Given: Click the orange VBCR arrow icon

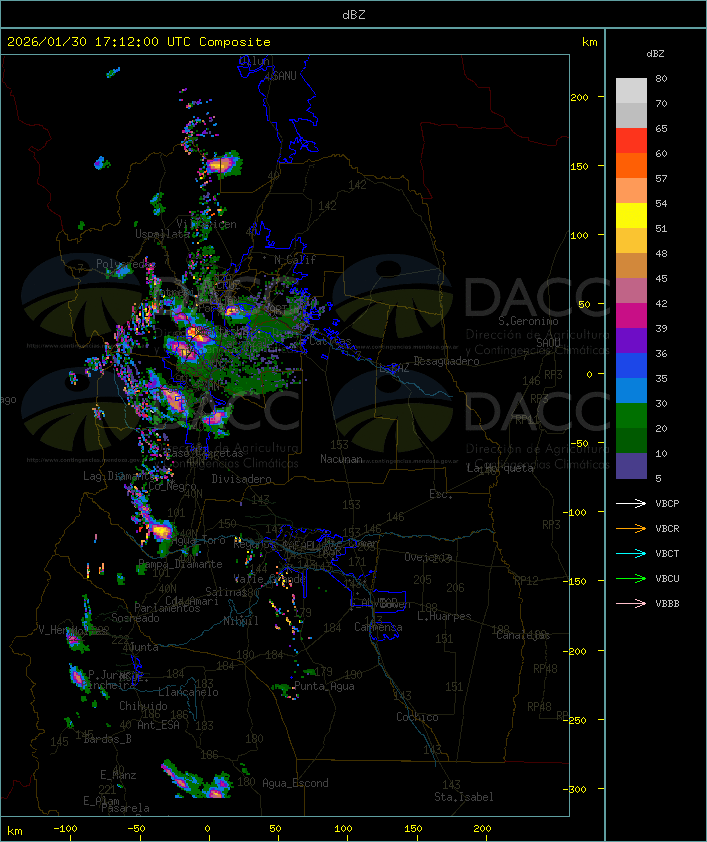Looking at the screenshot, I should point(632,528).
